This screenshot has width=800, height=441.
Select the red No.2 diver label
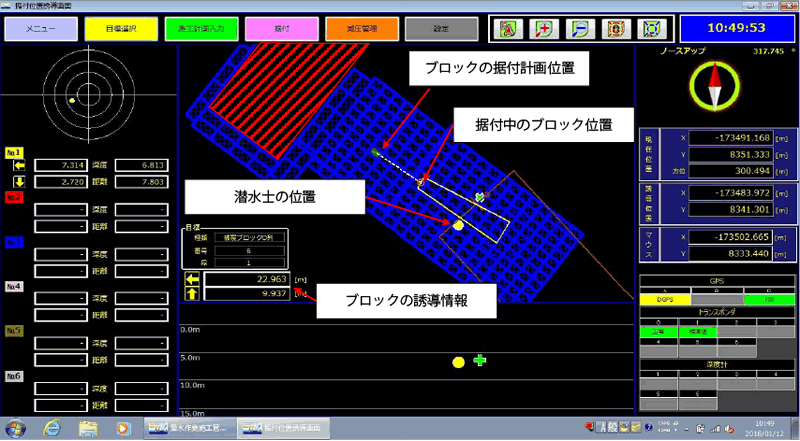tap(15, 197)
